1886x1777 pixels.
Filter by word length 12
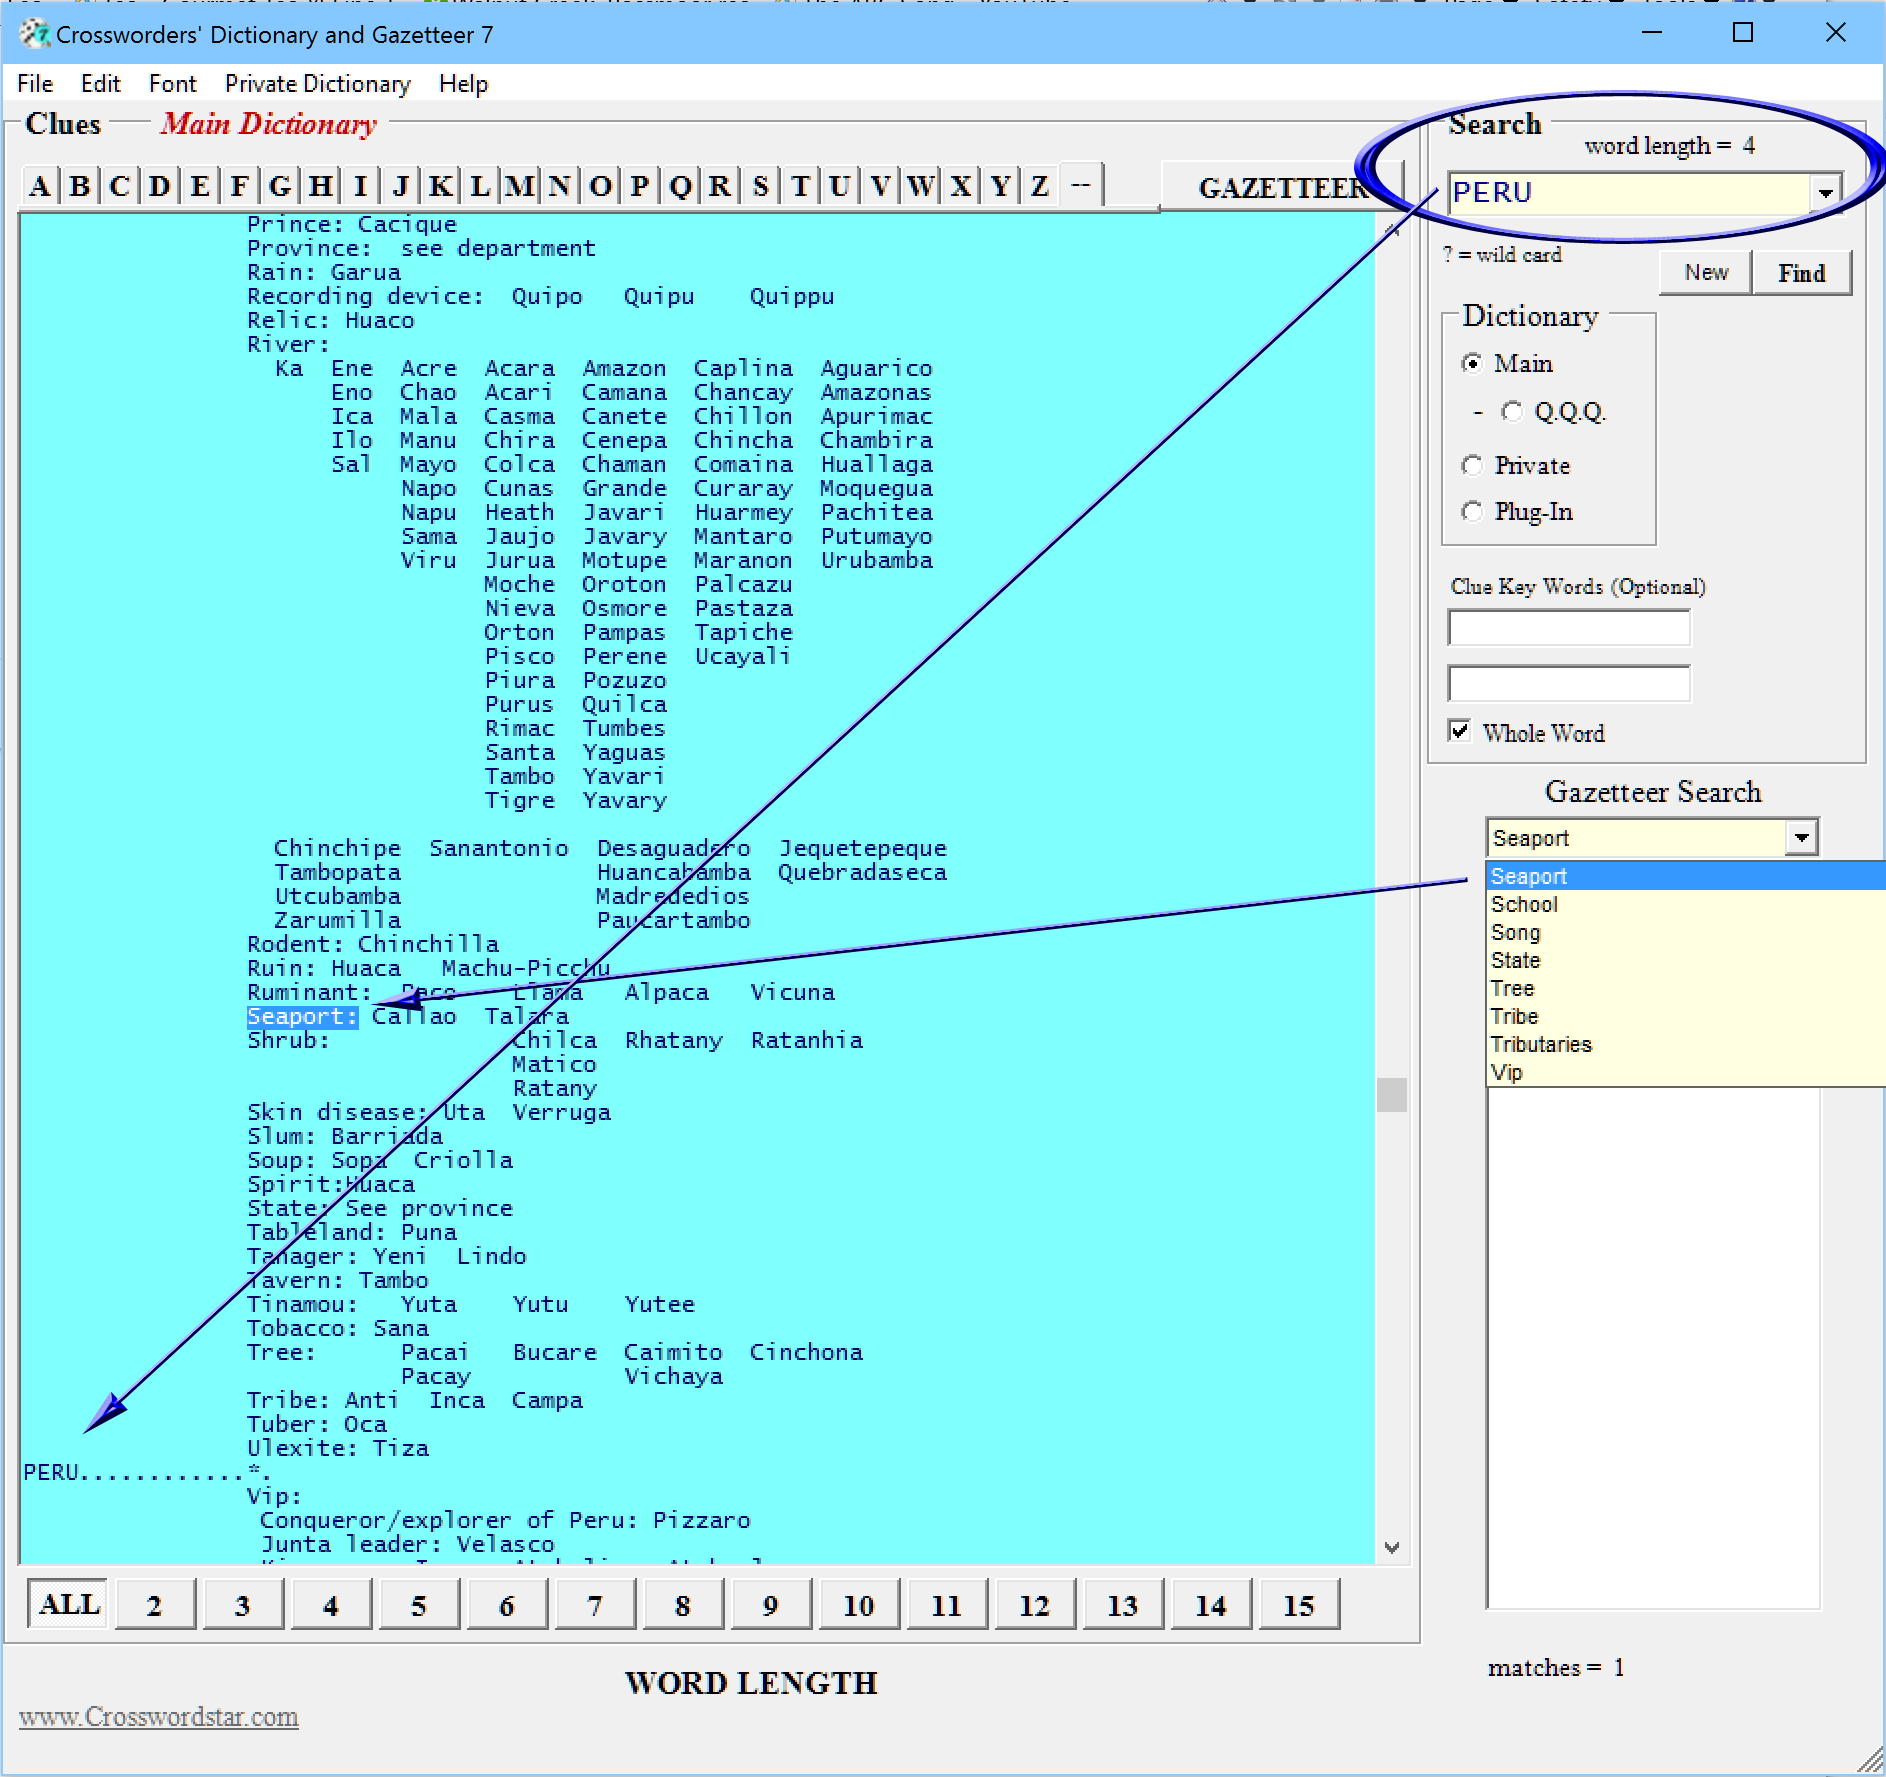pyautogui.click(x=1035, y=1605)
